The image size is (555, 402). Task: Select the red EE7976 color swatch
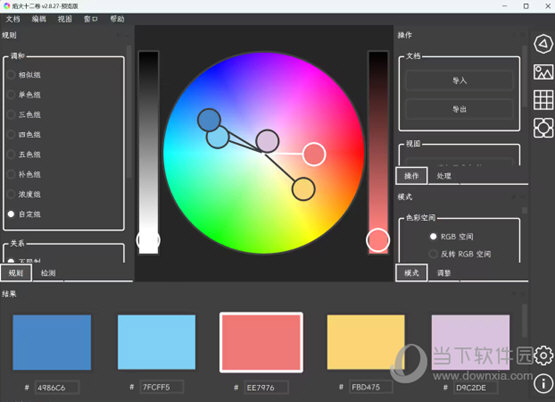point(261,342)
